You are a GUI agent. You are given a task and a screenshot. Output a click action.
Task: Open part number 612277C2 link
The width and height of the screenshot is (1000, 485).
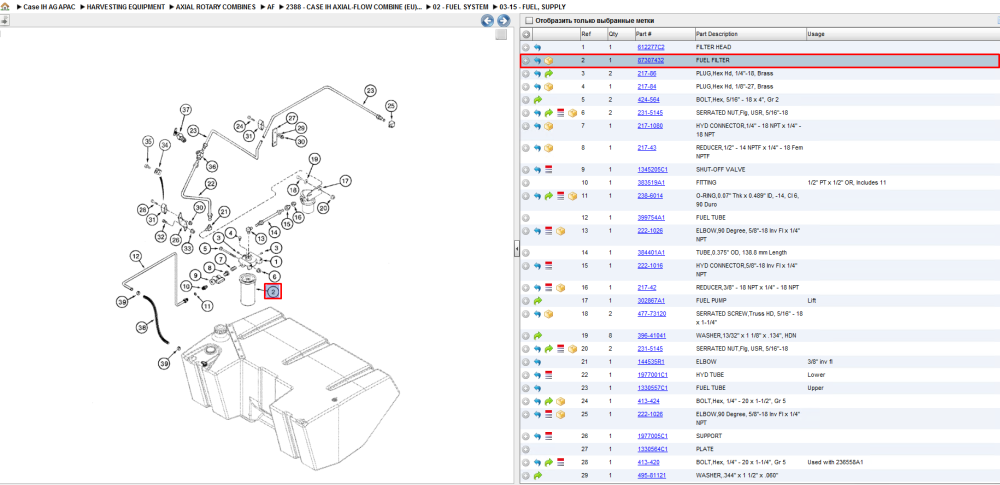651,47
